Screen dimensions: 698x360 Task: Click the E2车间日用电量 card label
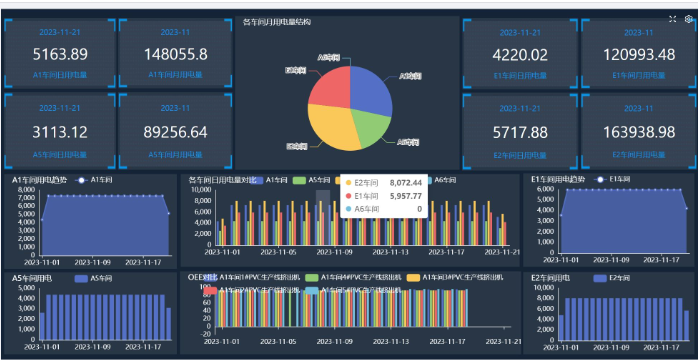[x=520, y=155]
